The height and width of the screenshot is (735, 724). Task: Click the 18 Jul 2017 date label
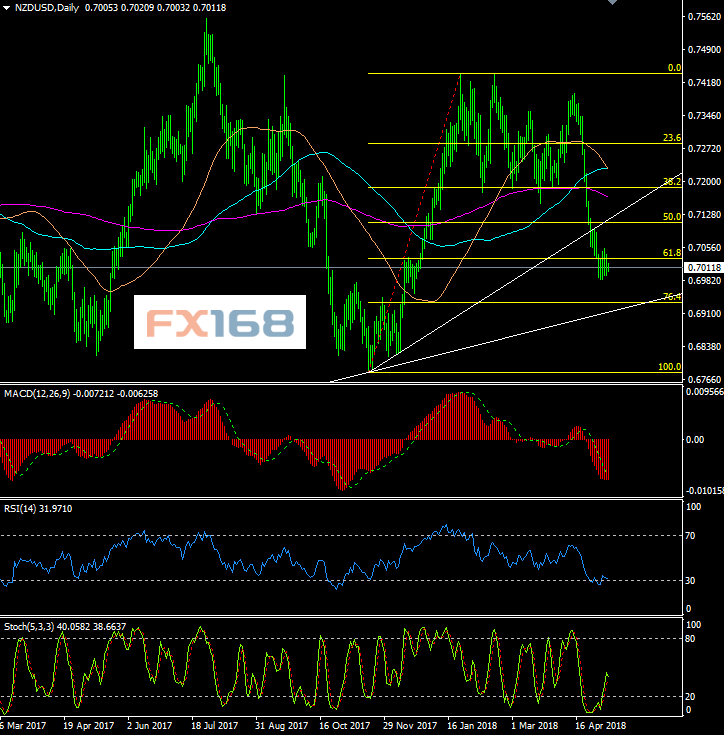[215, 726]
